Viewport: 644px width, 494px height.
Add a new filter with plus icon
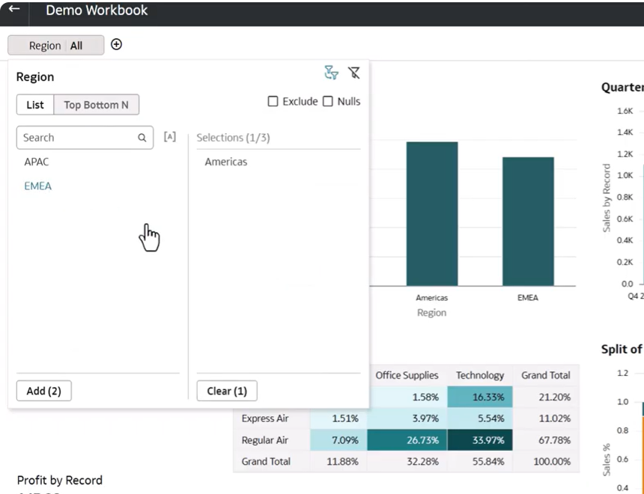(116, 44)
